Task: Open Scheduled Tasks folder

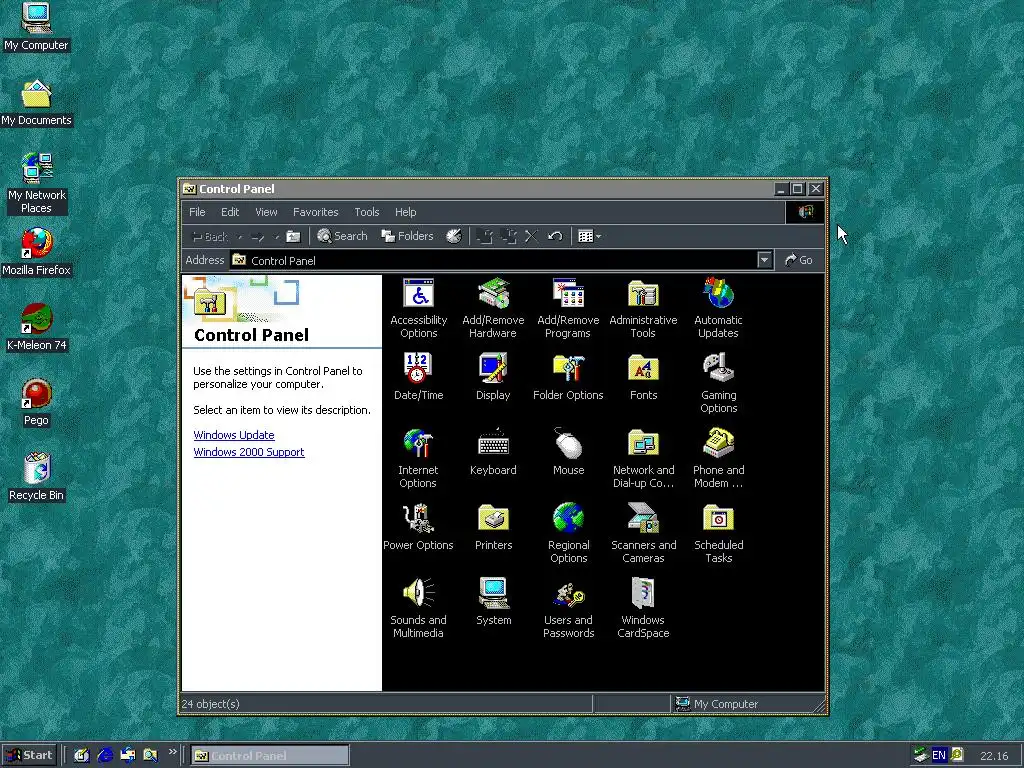Action: coord(718,534)
